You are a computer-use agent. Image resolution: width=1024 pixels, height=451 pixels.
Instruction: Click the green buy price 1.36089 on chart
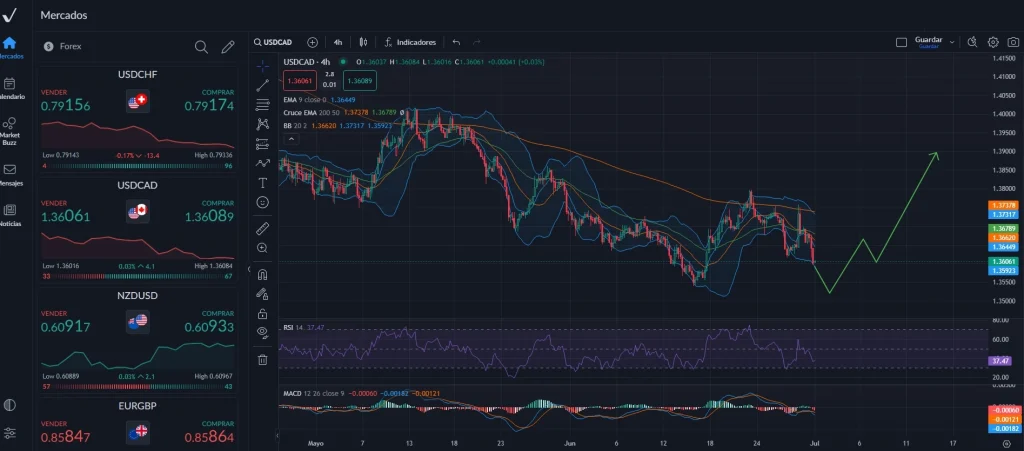pos(360,81)
